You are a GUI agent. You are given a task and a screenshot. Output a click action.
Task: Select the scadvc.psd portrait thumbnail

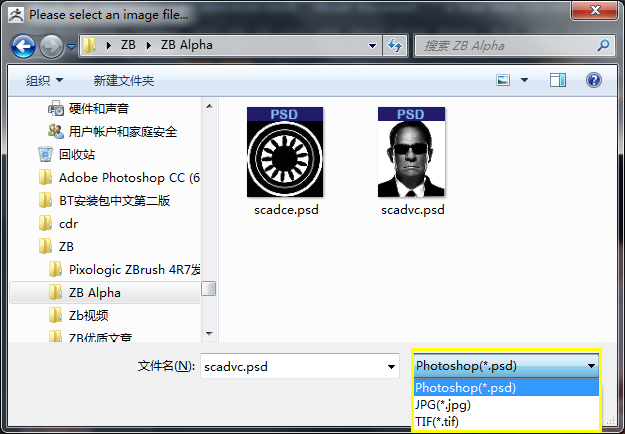(x=411, y=152)
